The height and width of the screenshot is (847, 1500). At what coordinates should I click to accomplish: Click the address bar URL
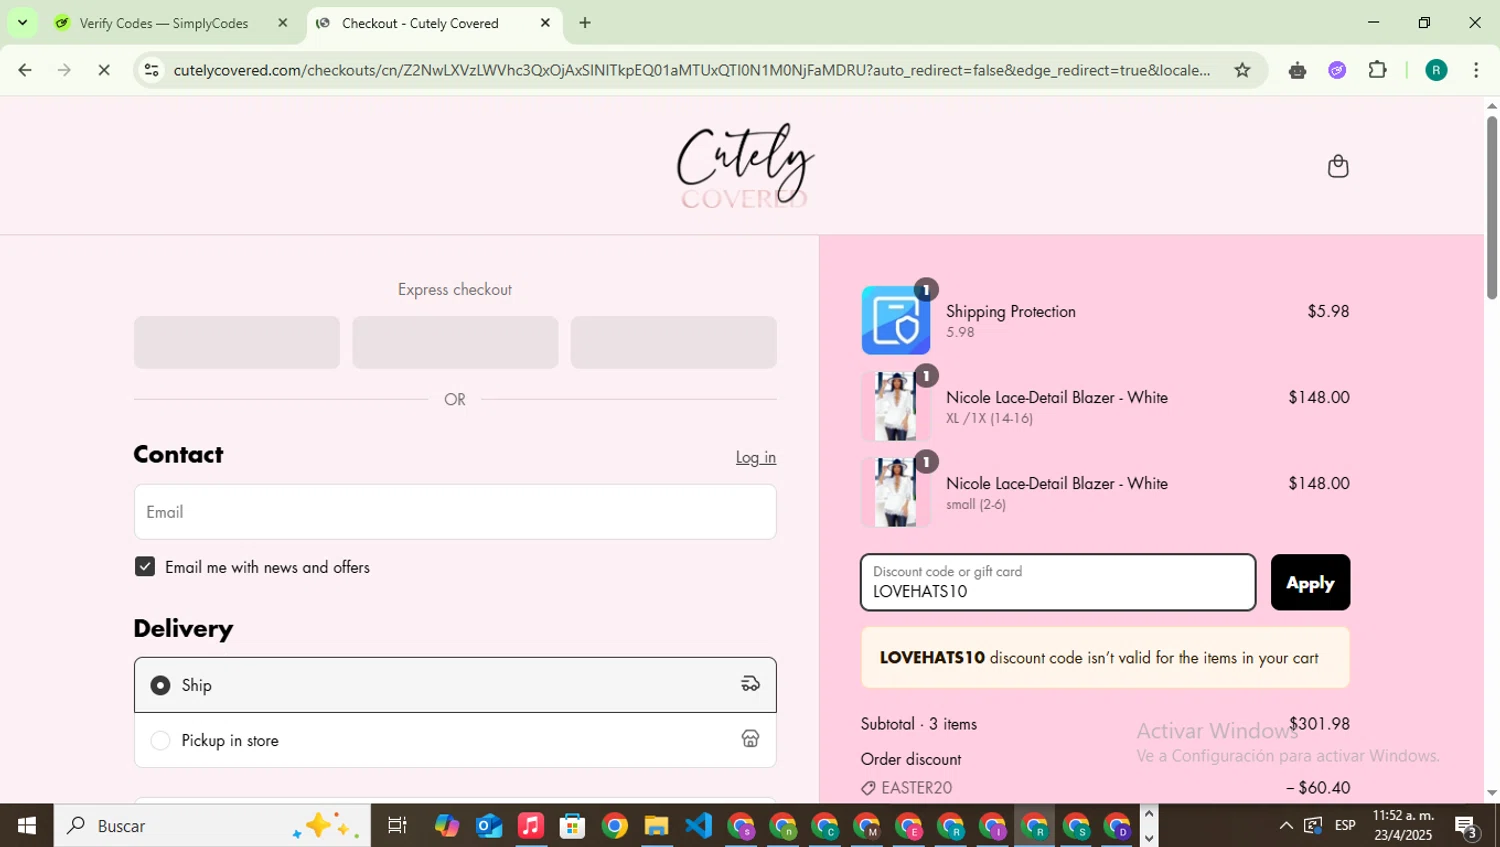pos(692,70)
